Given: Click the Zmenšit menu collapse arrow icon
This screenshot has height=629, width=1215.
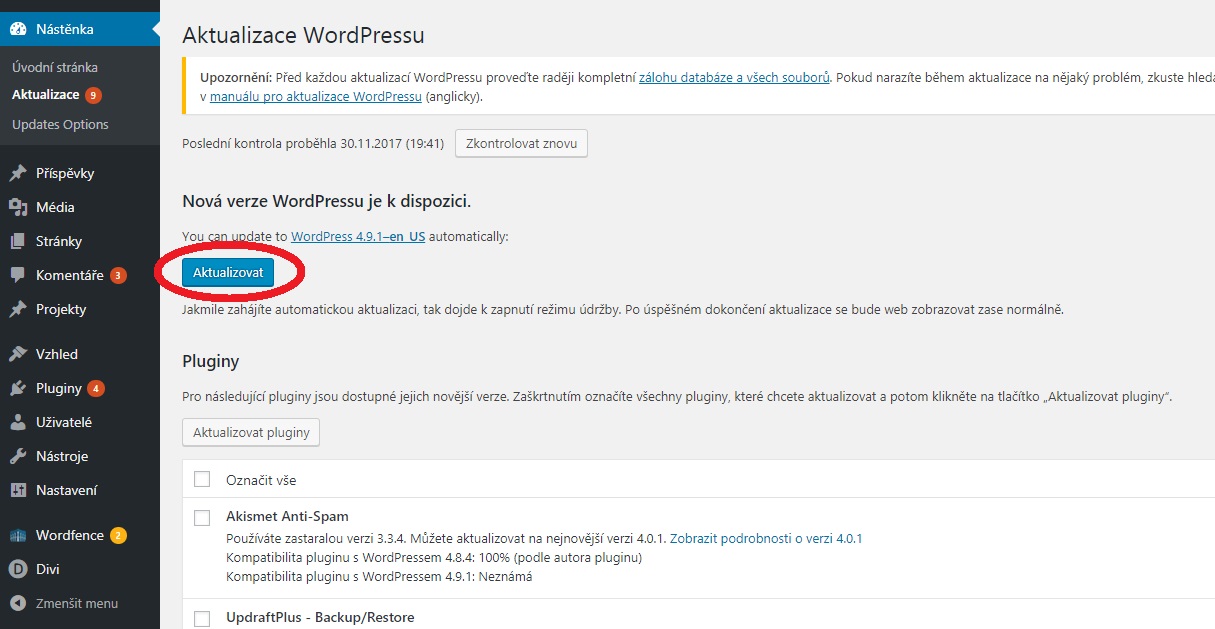Looking at the screenshot, I should (18, 603).
